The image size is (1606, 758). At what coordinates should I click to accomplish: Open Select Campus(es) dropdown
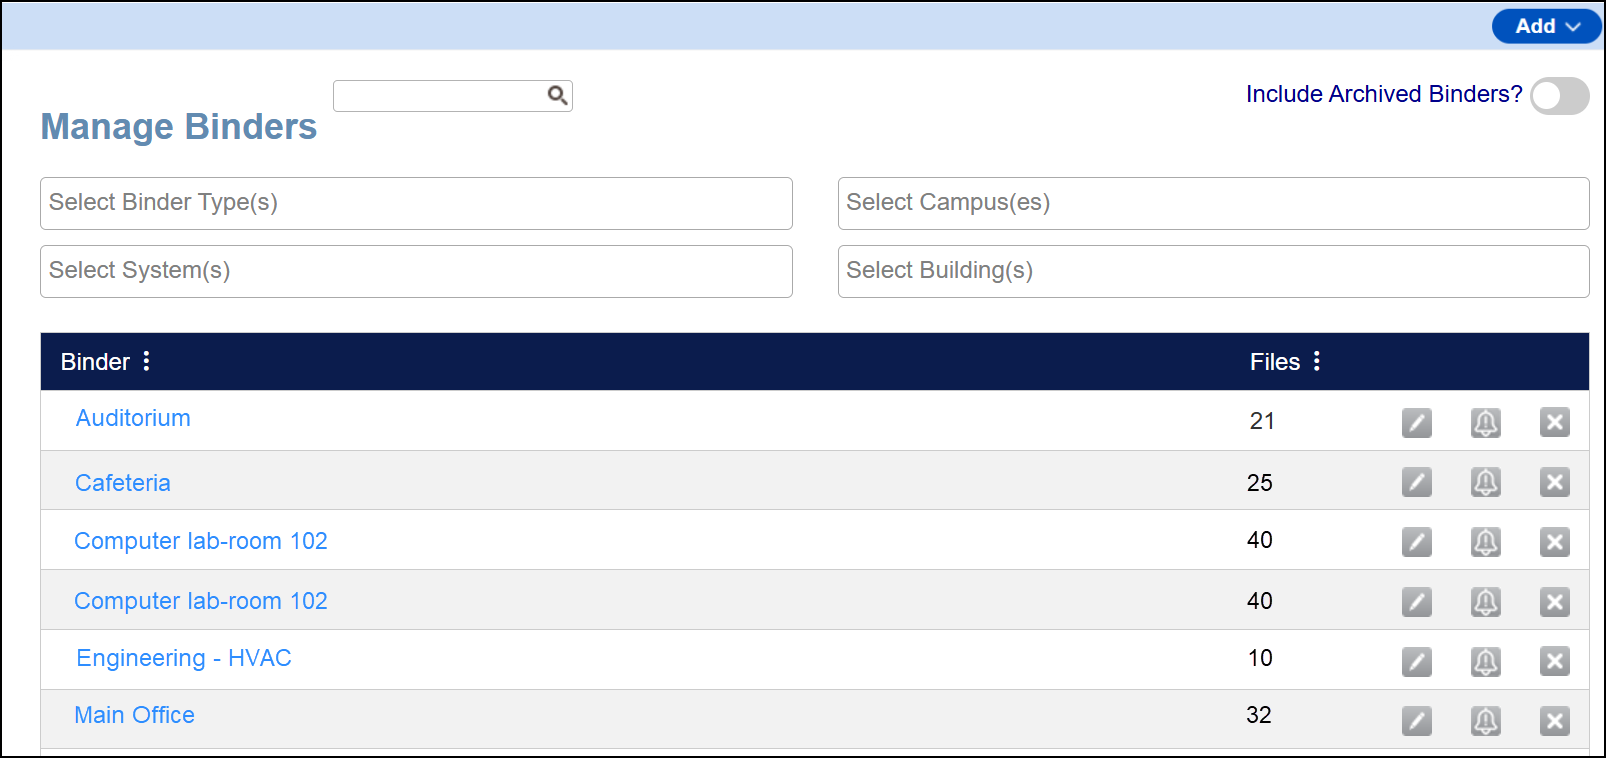(1213, 203)
